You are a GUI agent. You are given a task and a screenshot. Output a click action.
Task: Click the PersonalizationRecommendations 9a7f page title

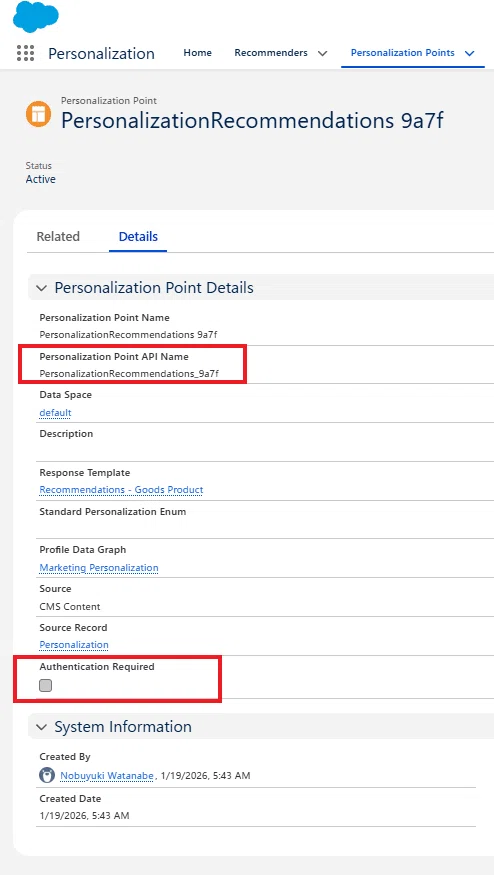click(x=252, y=120)
